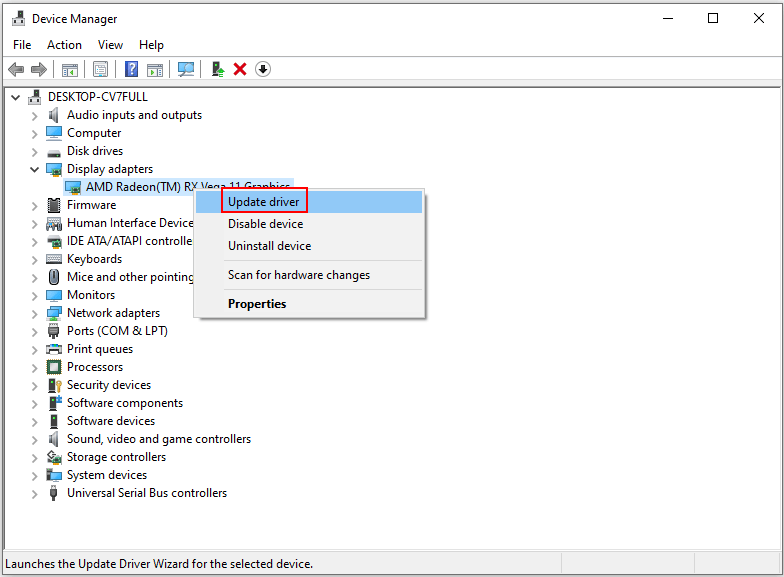The height and width of the screenshot is (577, 784).
Task: Expand the System devices category
Action: (x=34, y=476)
